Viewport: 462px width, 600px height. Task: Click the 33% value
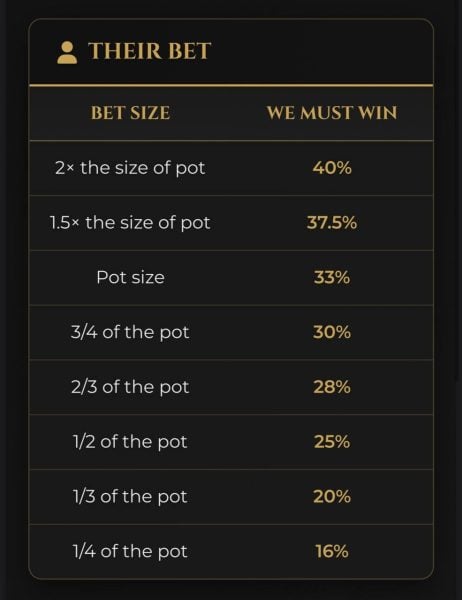[332, 277]
